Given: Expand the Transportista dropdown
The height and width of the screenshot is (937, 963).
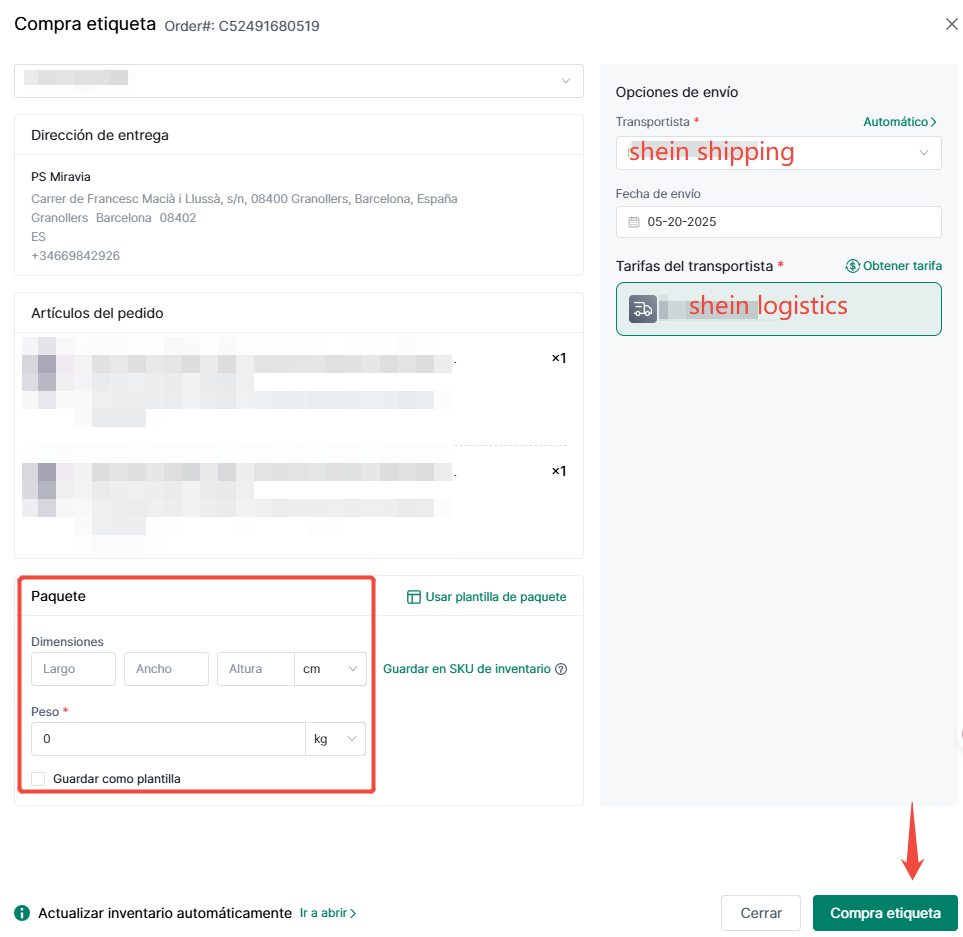Looking at the screenshot, I should pyautogui.click(x=778, y=152).
